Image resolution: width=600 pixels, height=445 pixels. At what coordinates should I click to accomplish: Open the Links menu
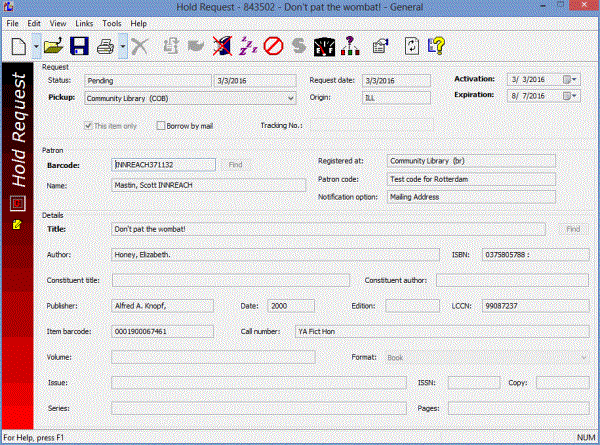click(x=82, y=22)
